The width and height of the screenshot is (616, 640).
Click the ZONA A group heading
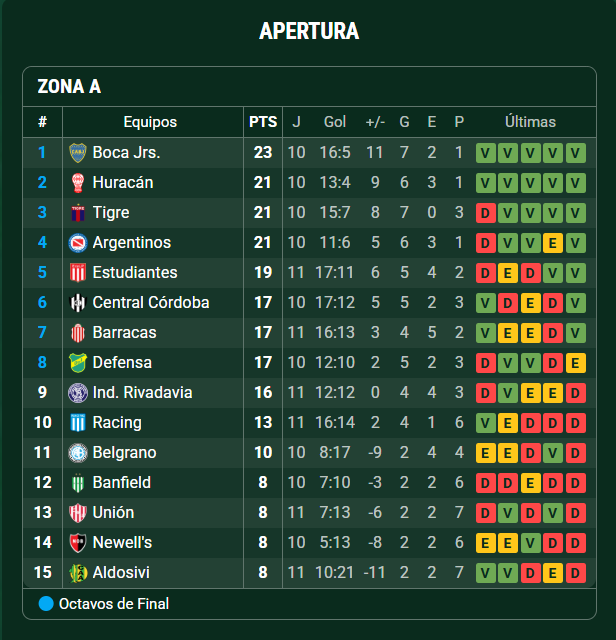69,87
